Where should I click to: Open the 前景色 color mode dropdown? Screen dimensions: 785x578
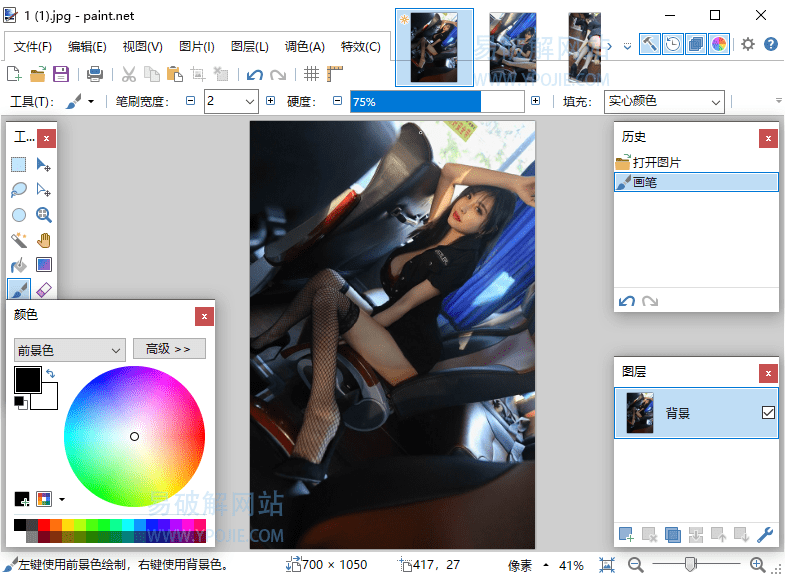coord(69,350)
